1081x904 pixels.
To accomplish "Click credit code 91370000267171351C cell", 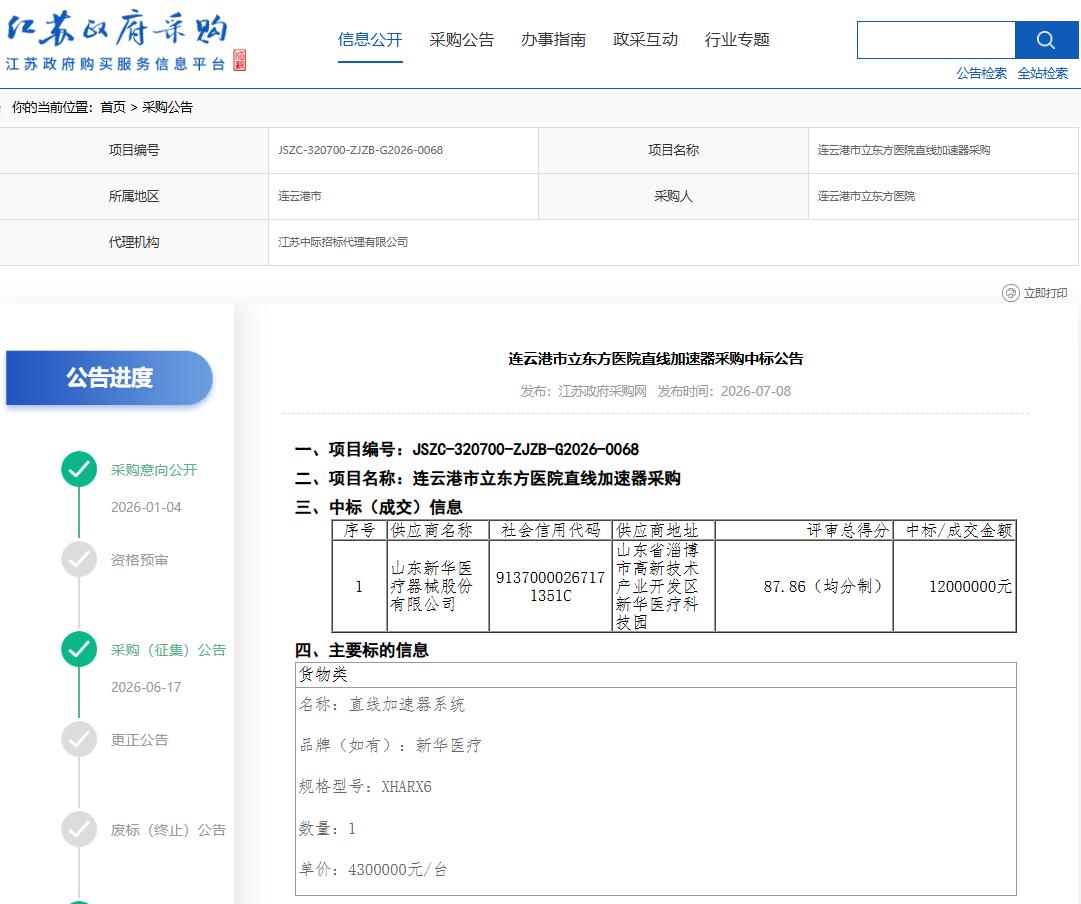I will pos(550,586).
